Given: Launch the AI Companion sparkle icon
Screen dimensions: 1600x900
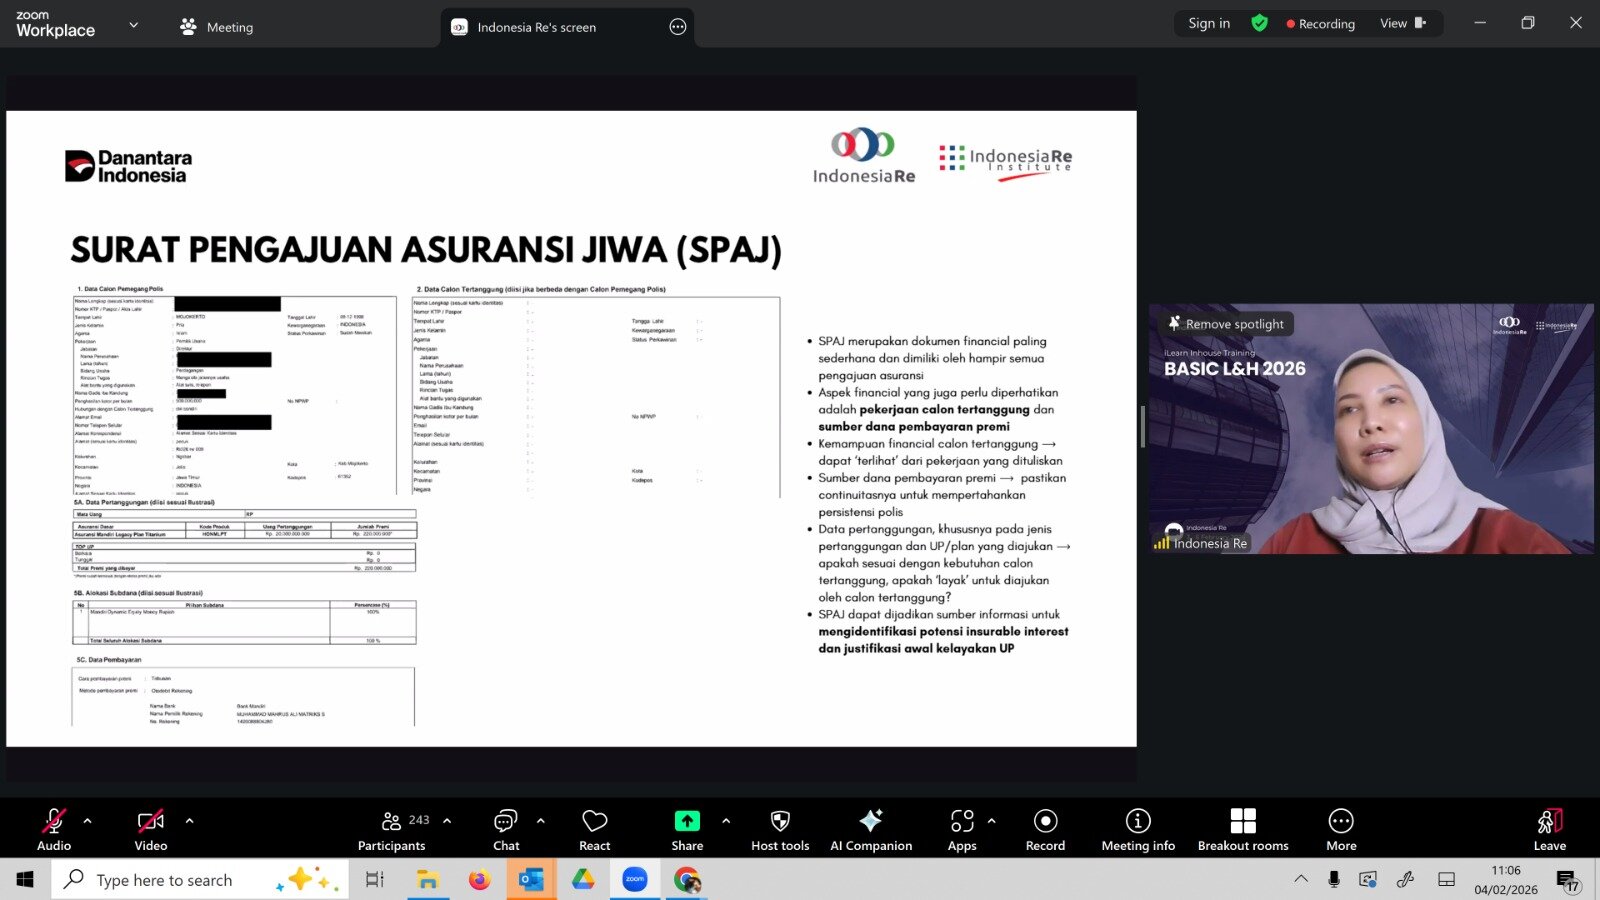Looking at the screenshot, I should pyautogui.click(x=870, y=829).
